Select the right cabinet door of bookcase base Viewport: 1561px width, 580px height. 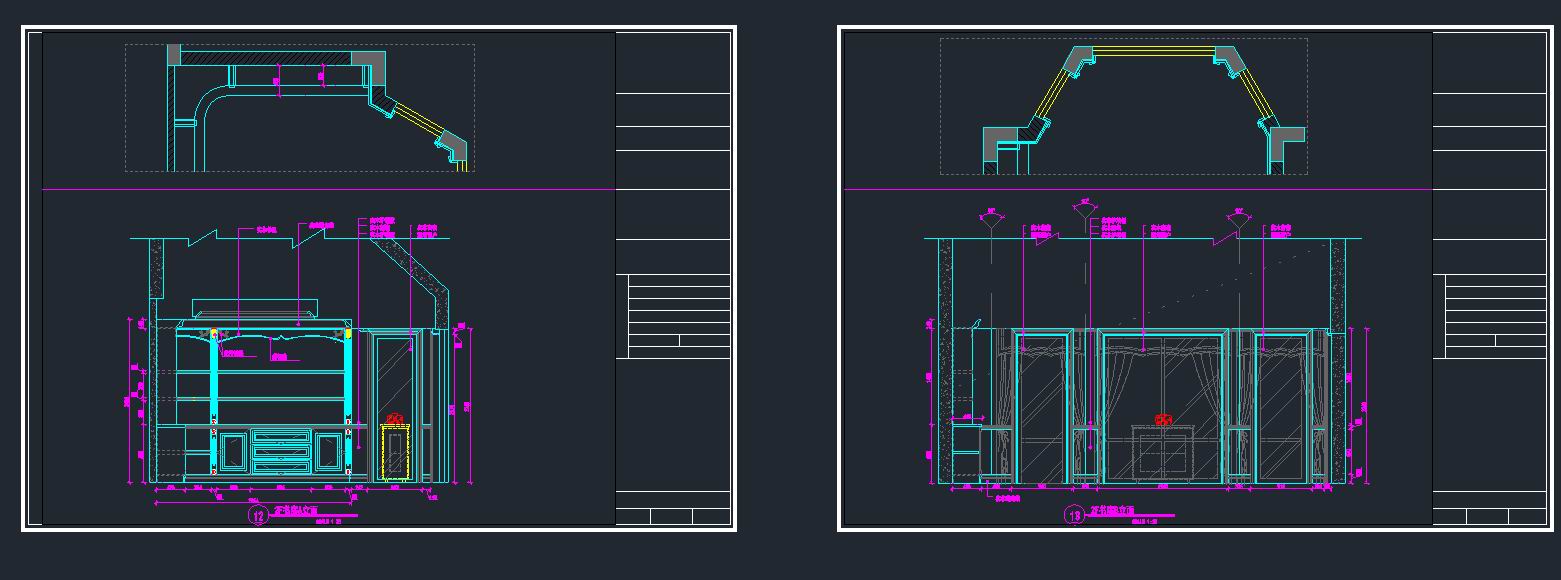coord(329,451)
